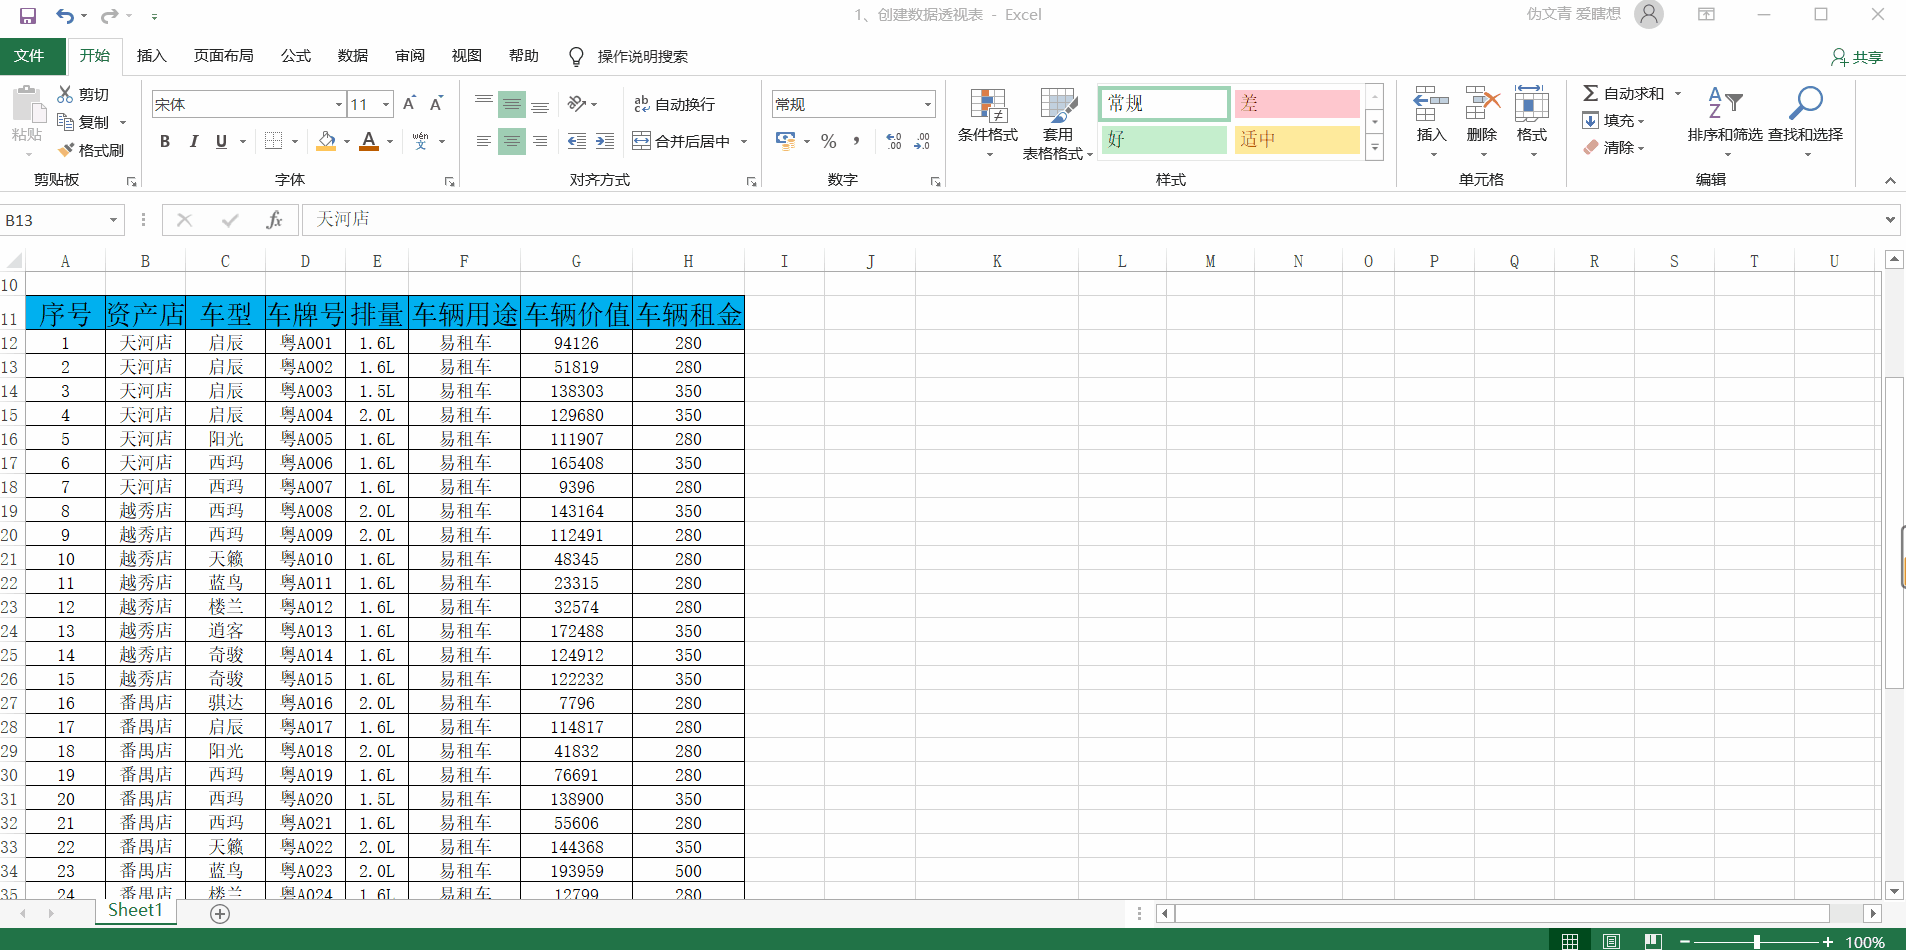The image size is (1906, 950).
Task: Expand the AutoSum dropdown arrow
Action: 1678,93
